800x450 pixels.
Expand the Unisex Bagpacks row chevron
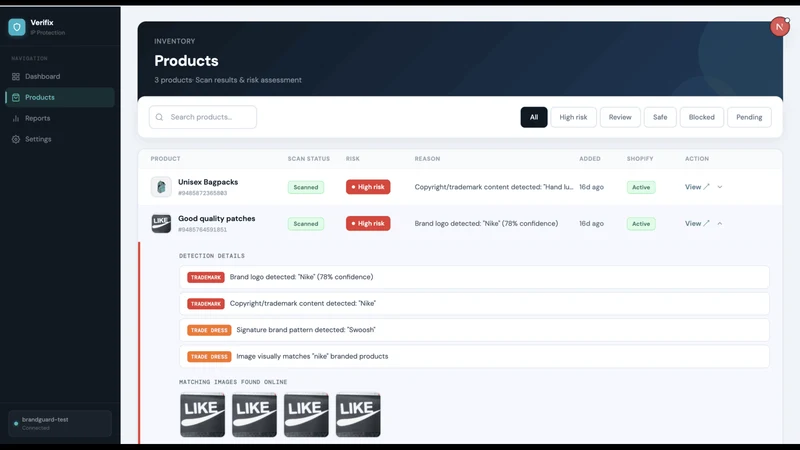coord(720,187)
